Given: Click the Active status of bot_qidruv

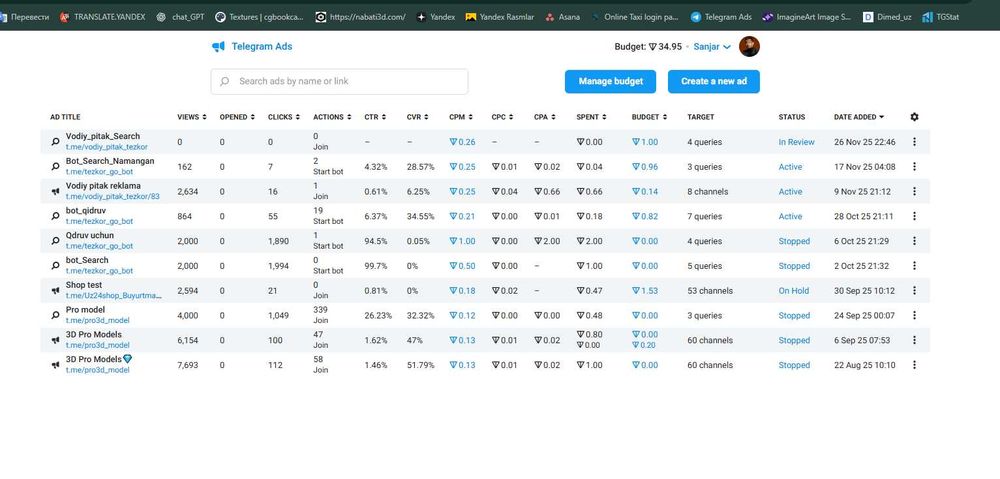Looking at the screenshot, I should pyautogui.click(x=791, y=217).
